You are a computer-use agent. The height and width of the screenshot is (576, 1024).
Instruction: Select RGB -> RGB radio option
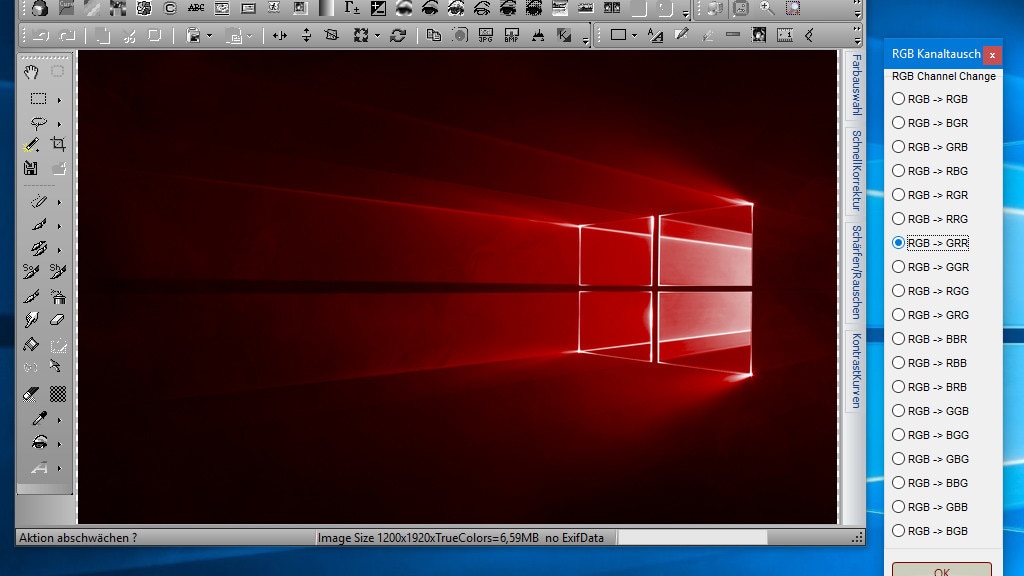(930, 99)
